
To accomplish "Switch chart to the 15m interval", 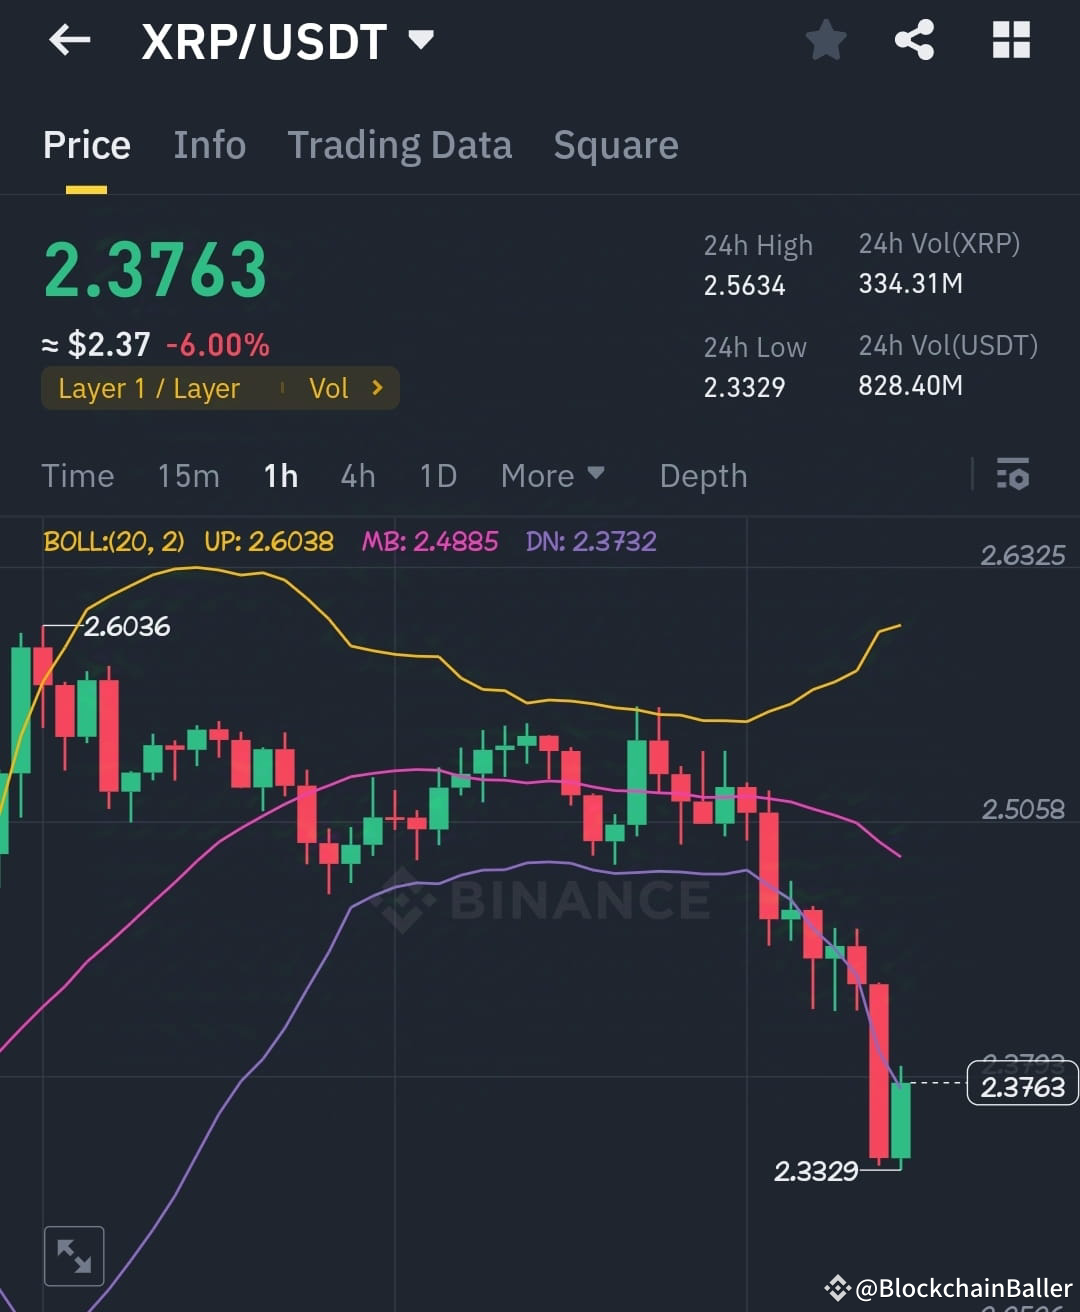I will click(x=188, y=476).
